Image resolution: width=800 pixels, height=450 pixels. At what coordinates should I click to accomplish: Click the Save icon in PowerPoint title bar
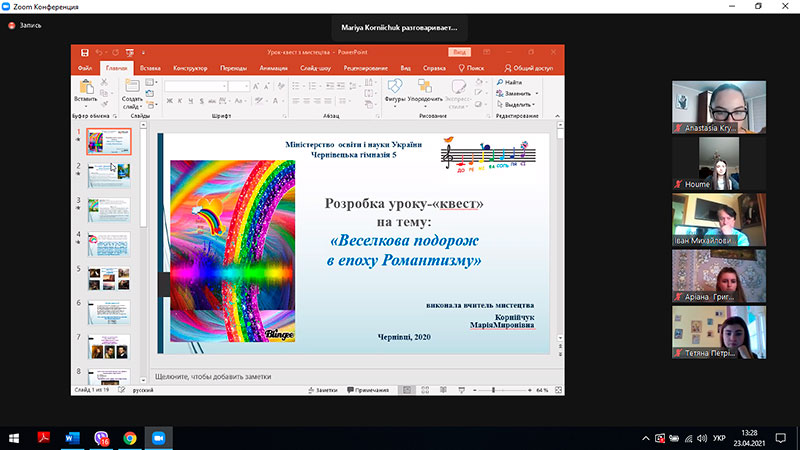point(85,53)
